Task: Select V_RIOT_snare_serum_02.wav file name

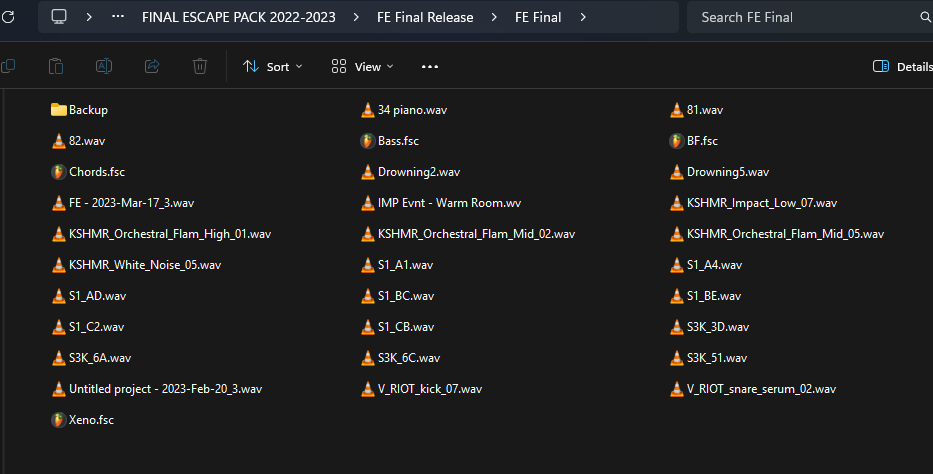Action: (761, 388)
